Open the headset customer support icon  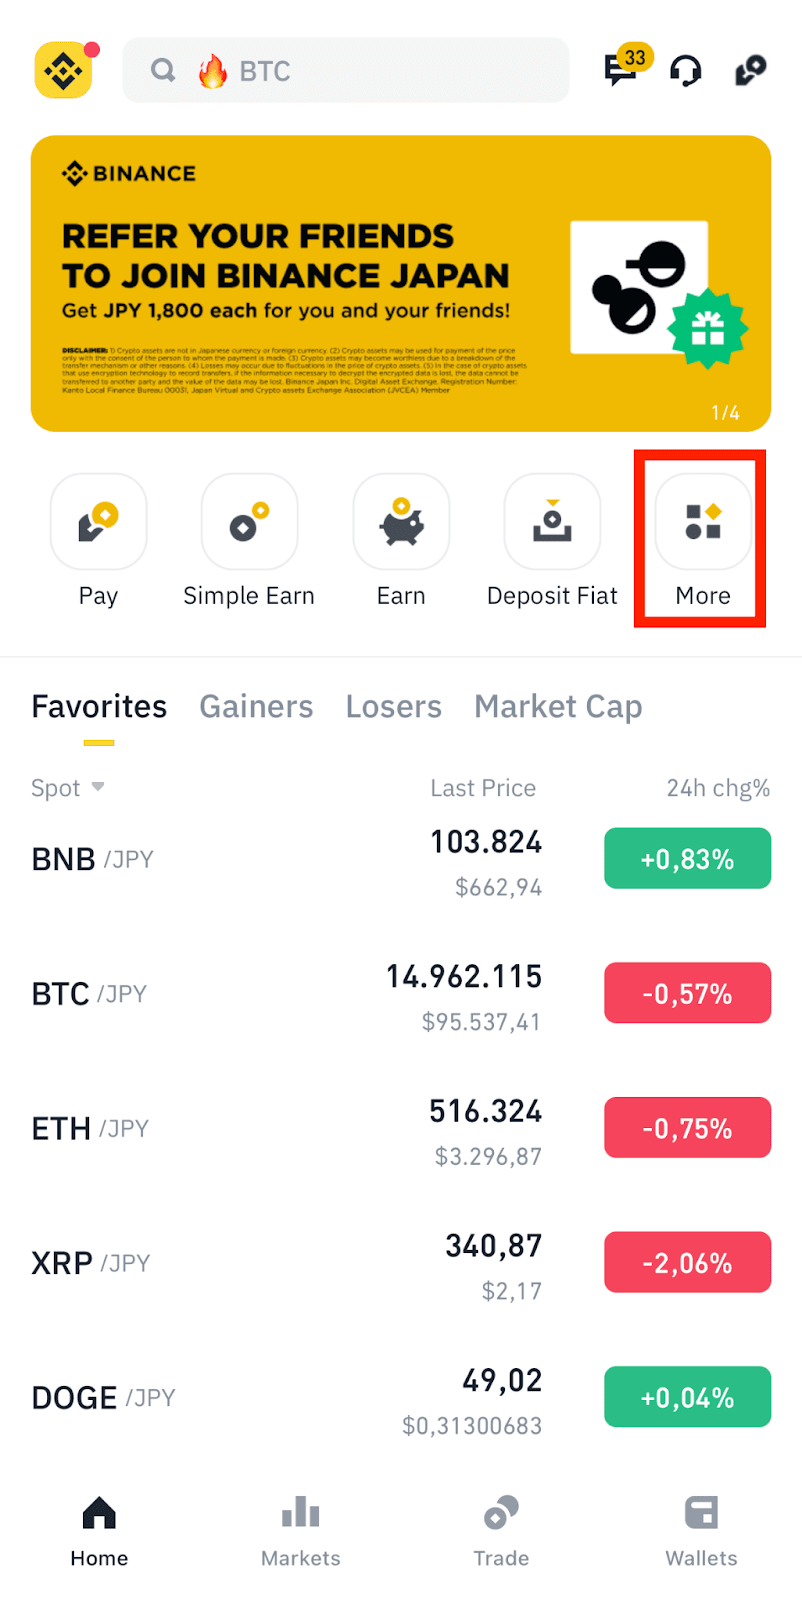point(686,71)
